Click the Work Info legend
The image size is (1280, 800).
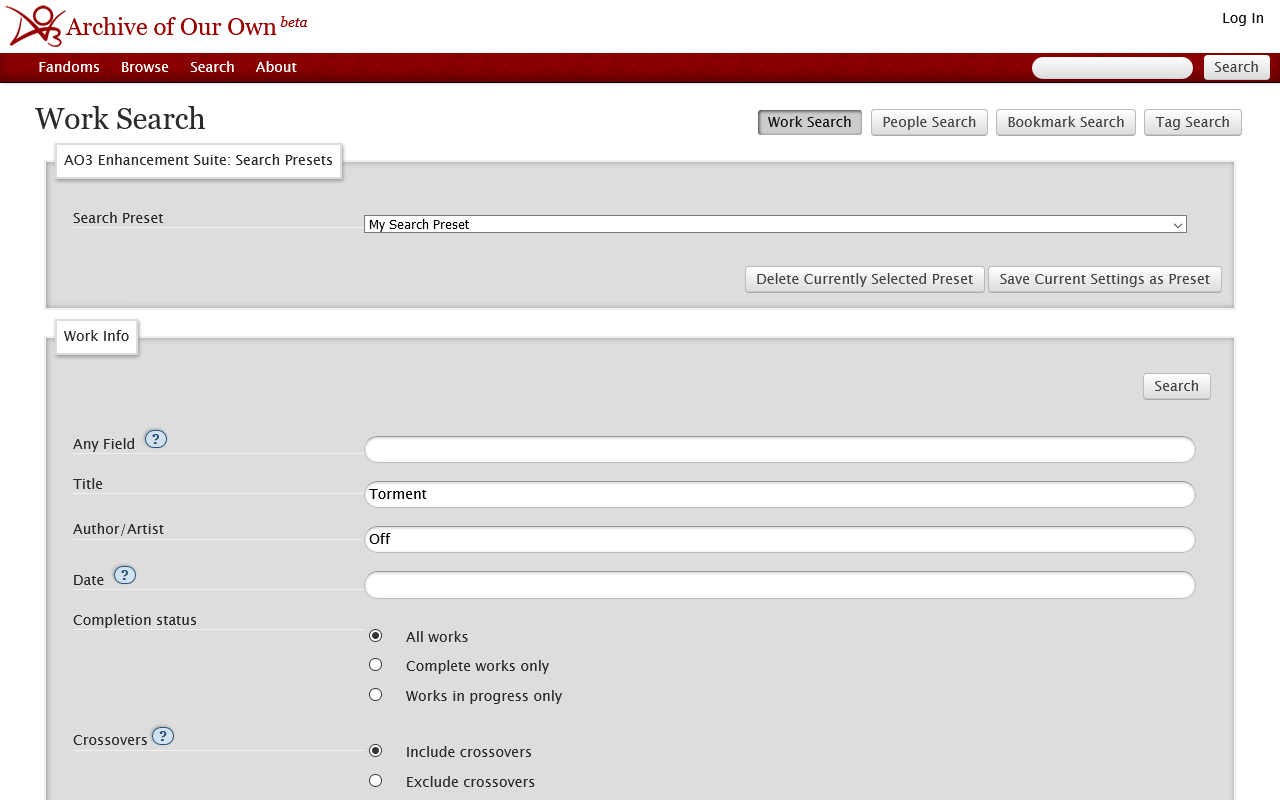pyautogui.click(x=96, y=336)
